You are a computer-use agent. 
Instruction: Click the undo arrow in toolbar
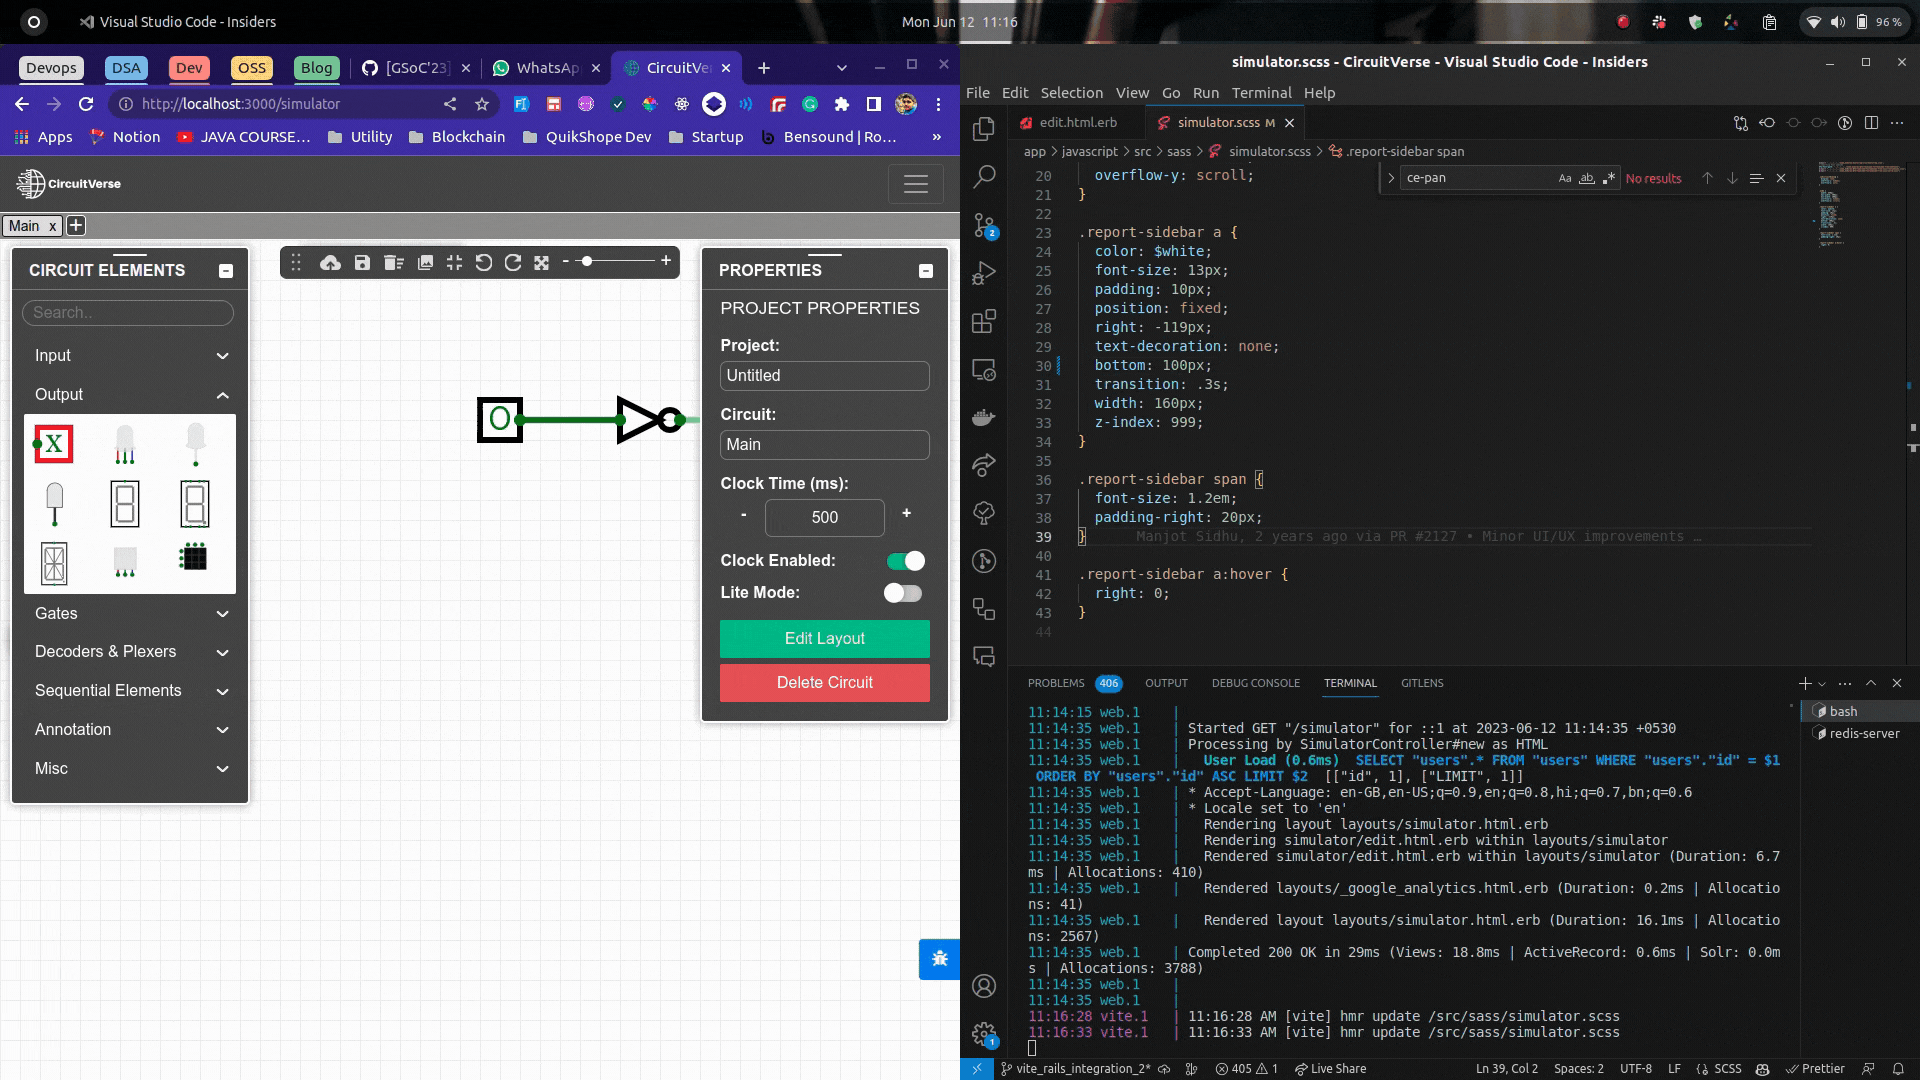point(484,263)
